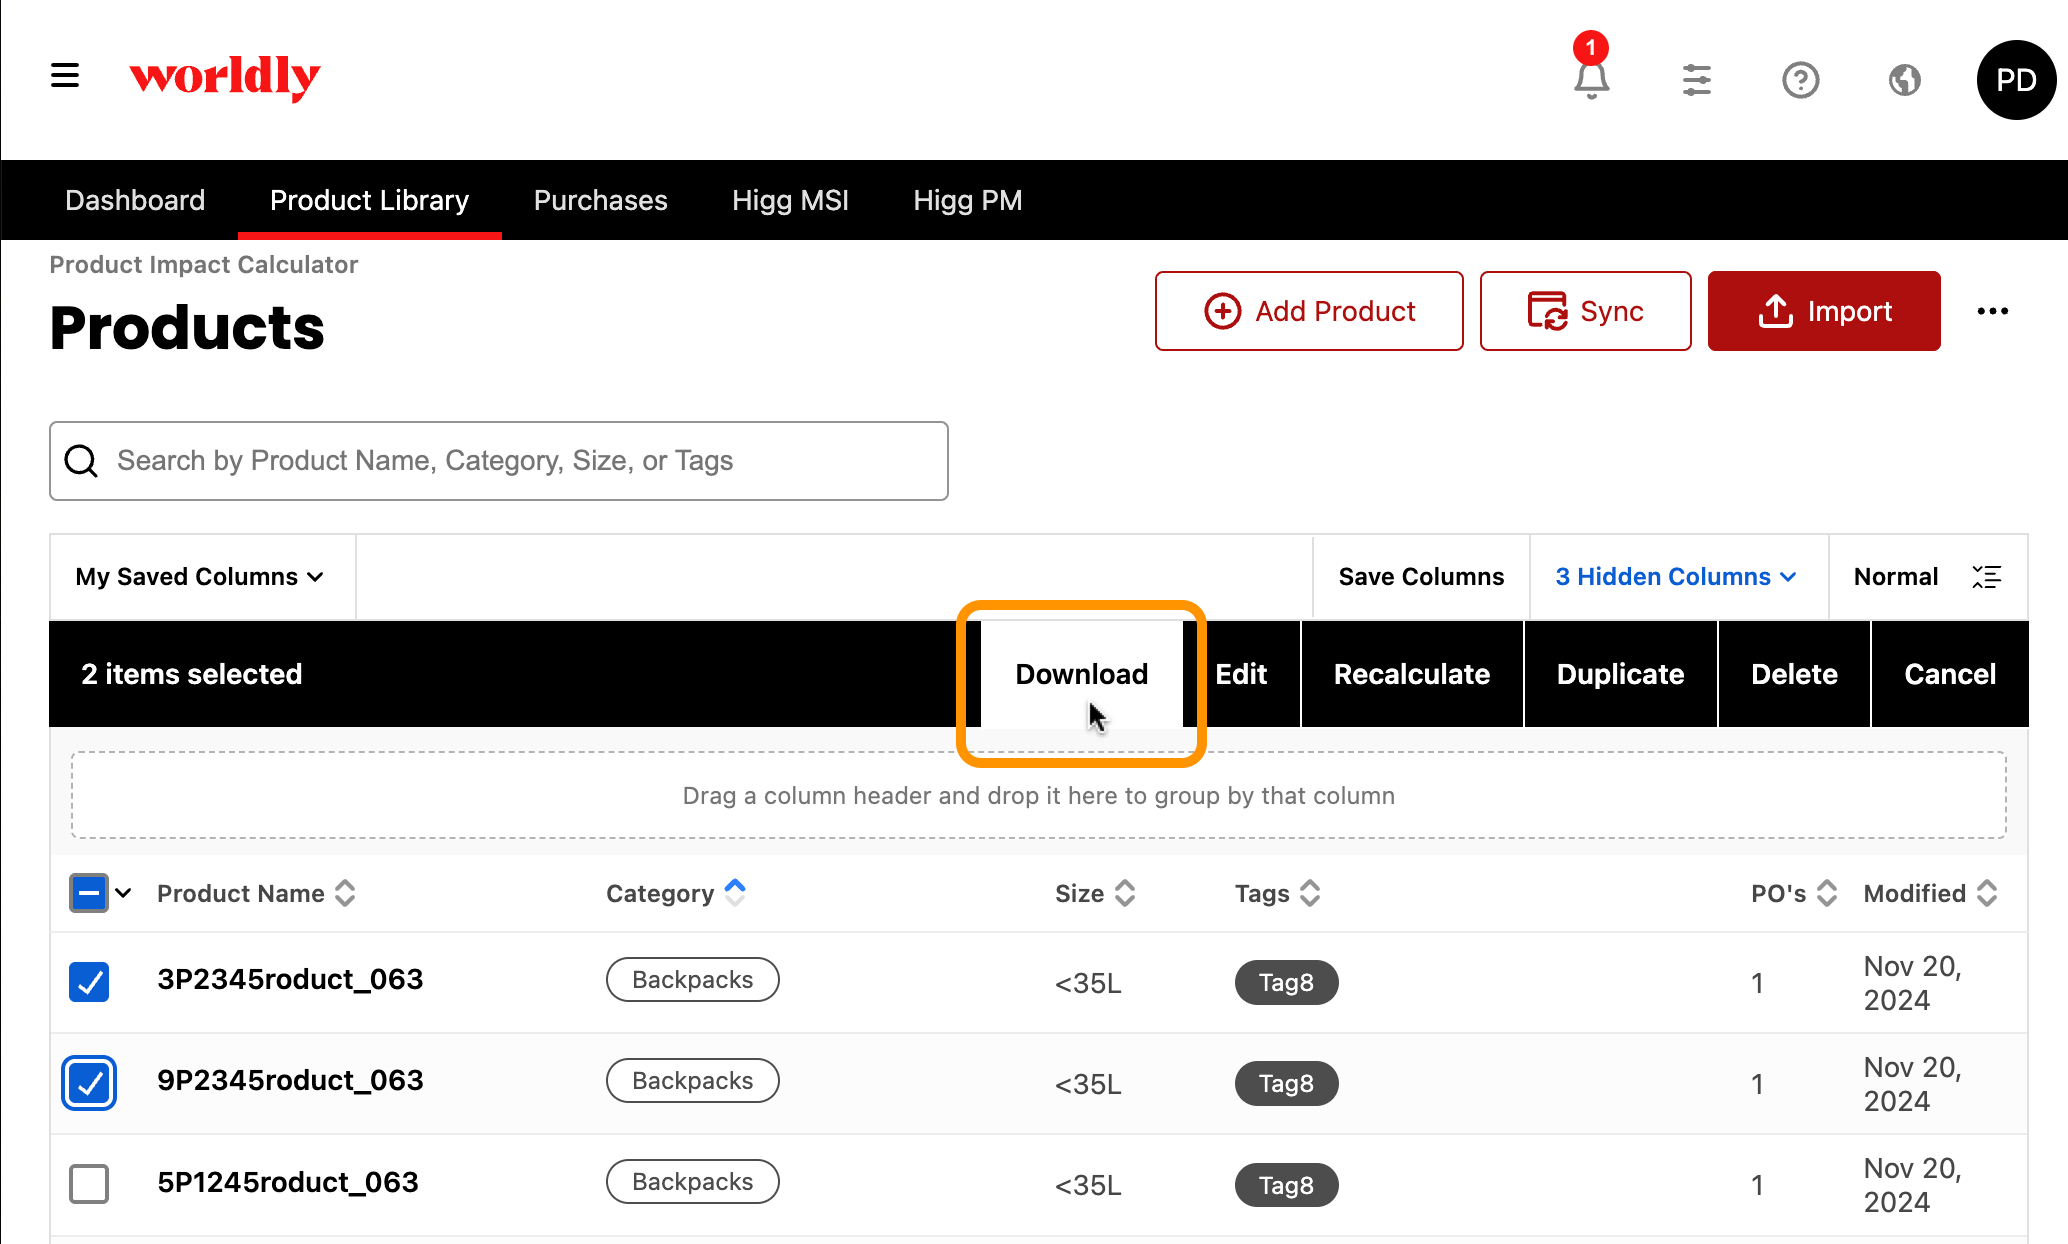Click the help question mark icon
The image size is (2068, 1244).
click(x=1801, y=80)
